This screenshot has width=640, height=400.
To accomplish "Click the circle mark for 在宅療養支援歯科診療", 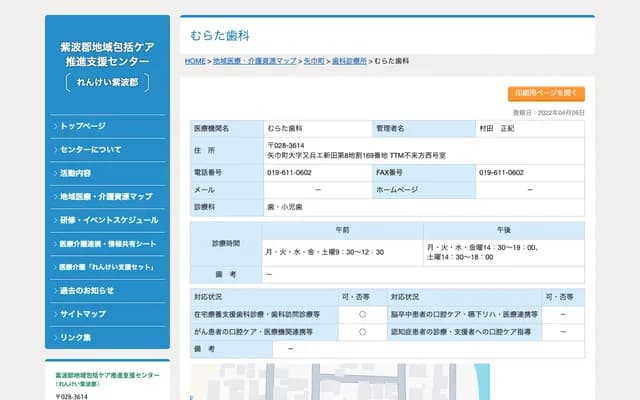I will (x=362, y=313).
